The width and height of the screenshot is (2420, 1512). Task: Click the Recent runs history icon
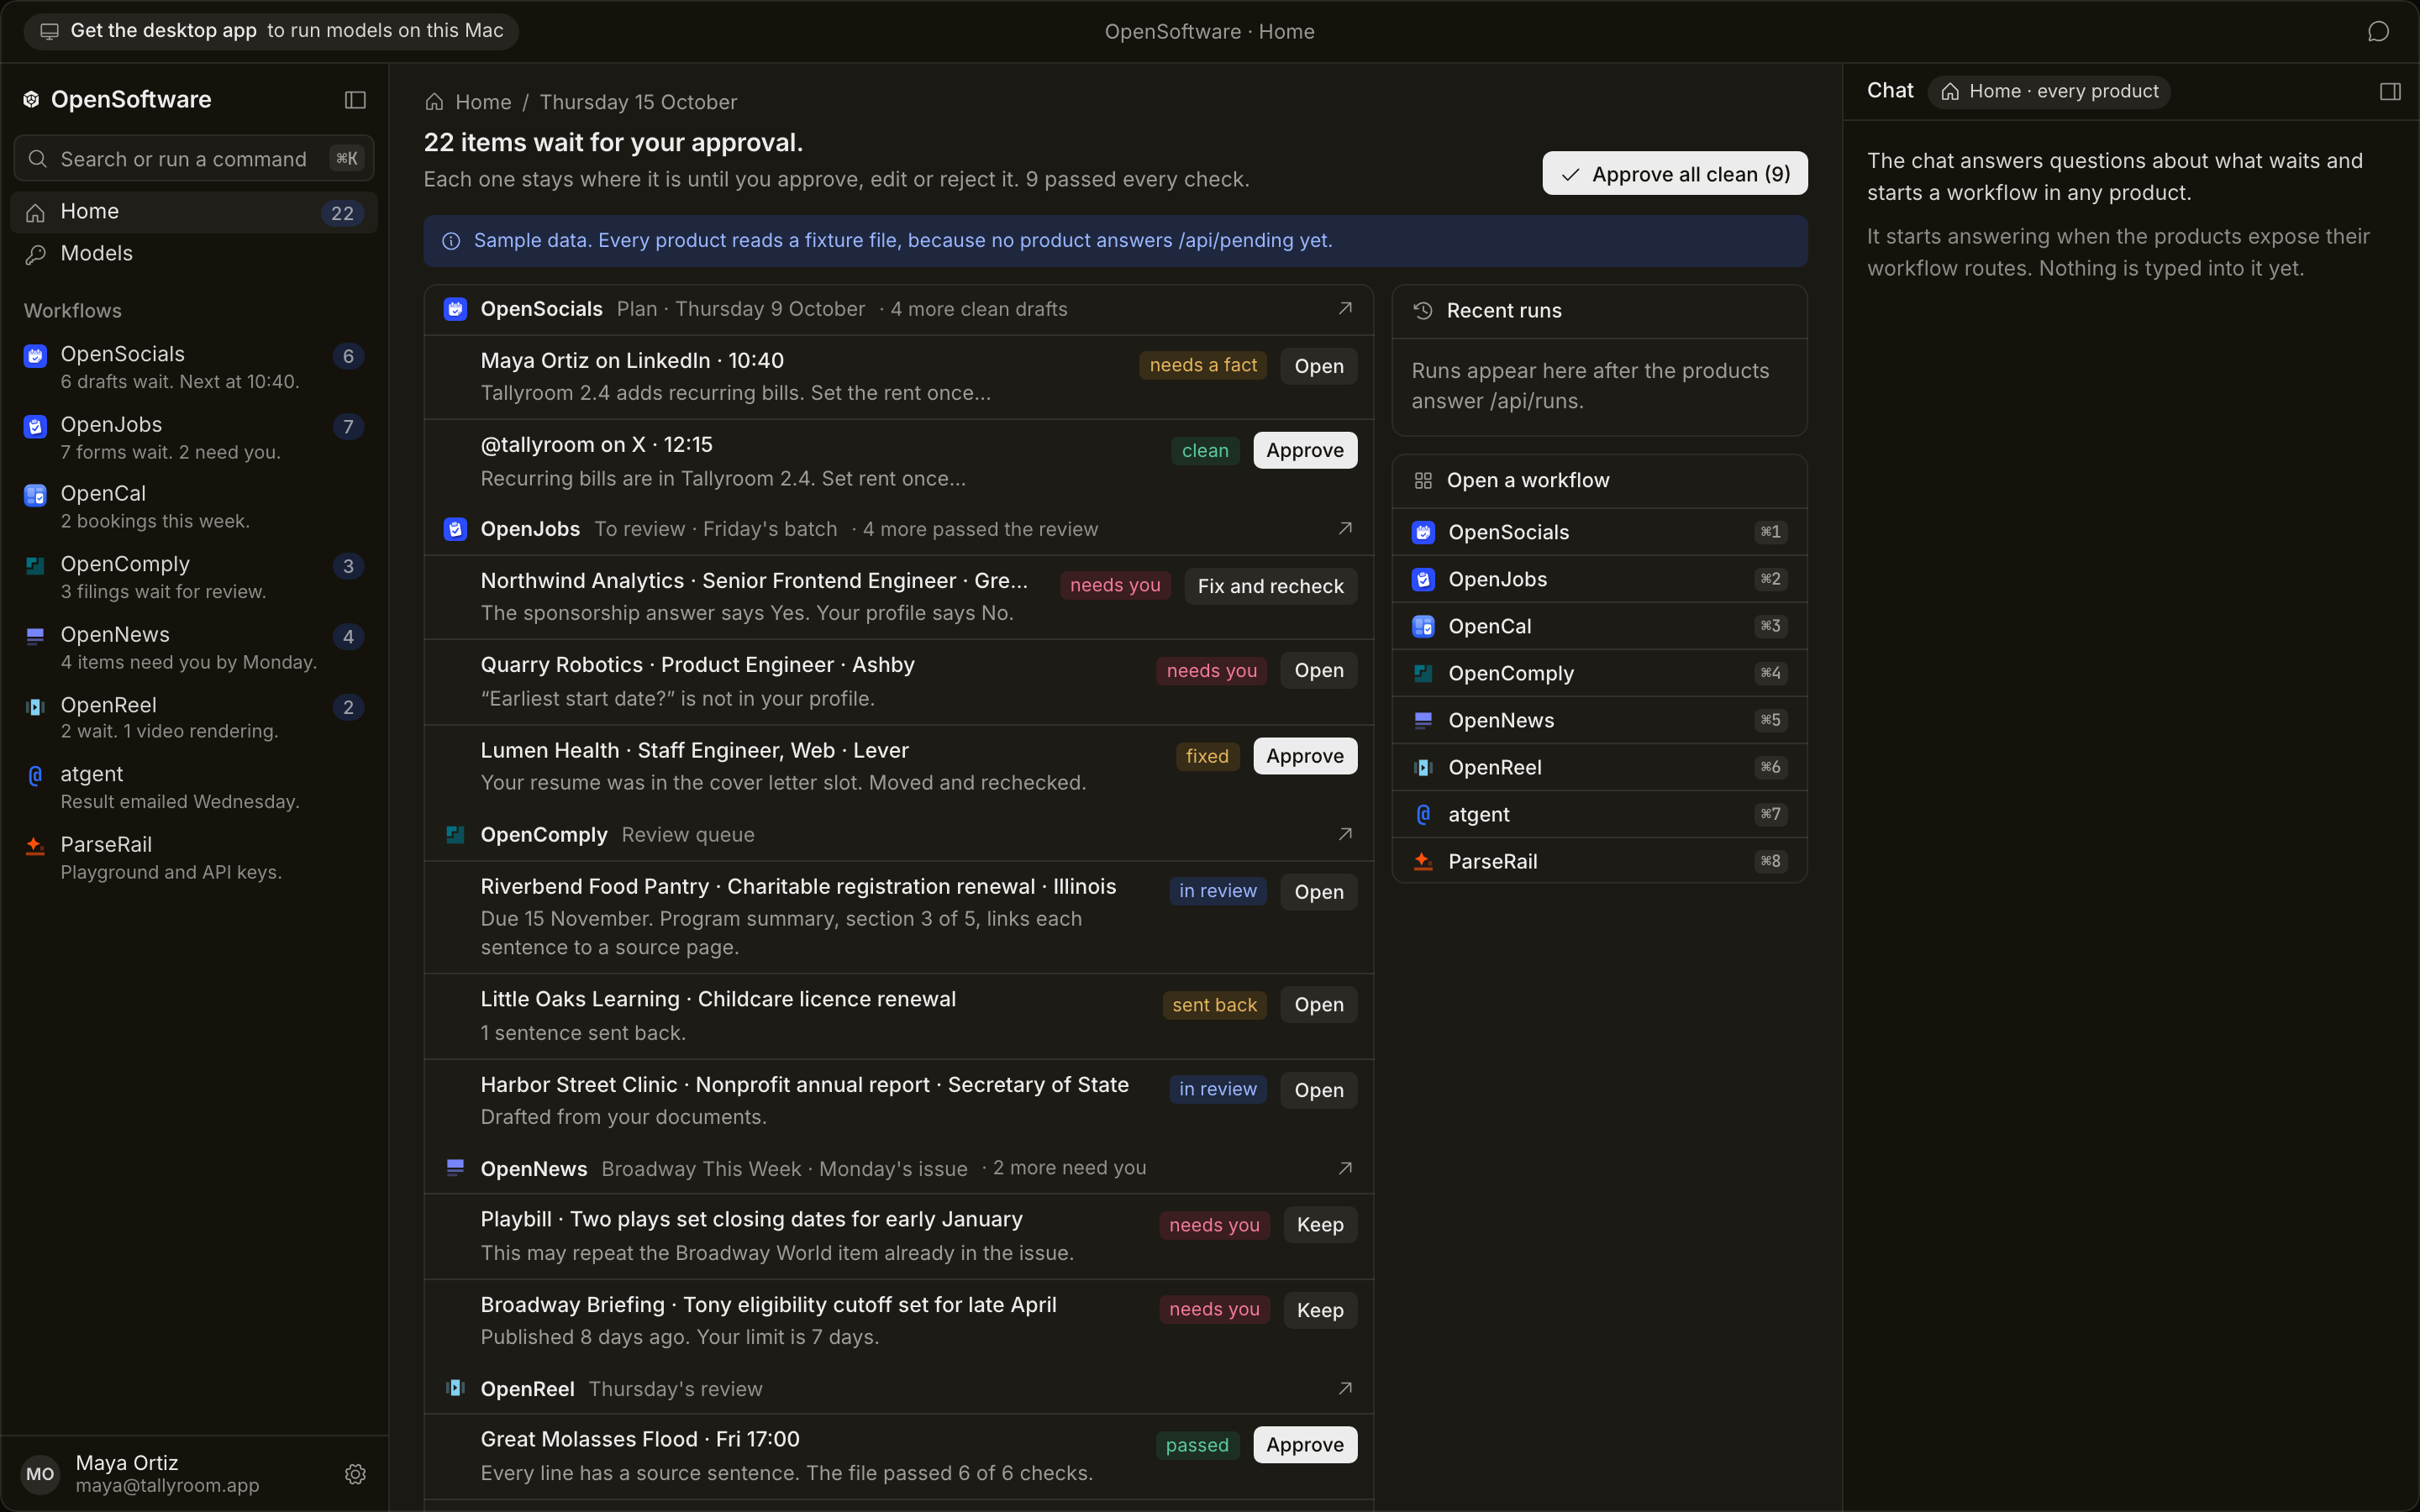(1423, 311)
